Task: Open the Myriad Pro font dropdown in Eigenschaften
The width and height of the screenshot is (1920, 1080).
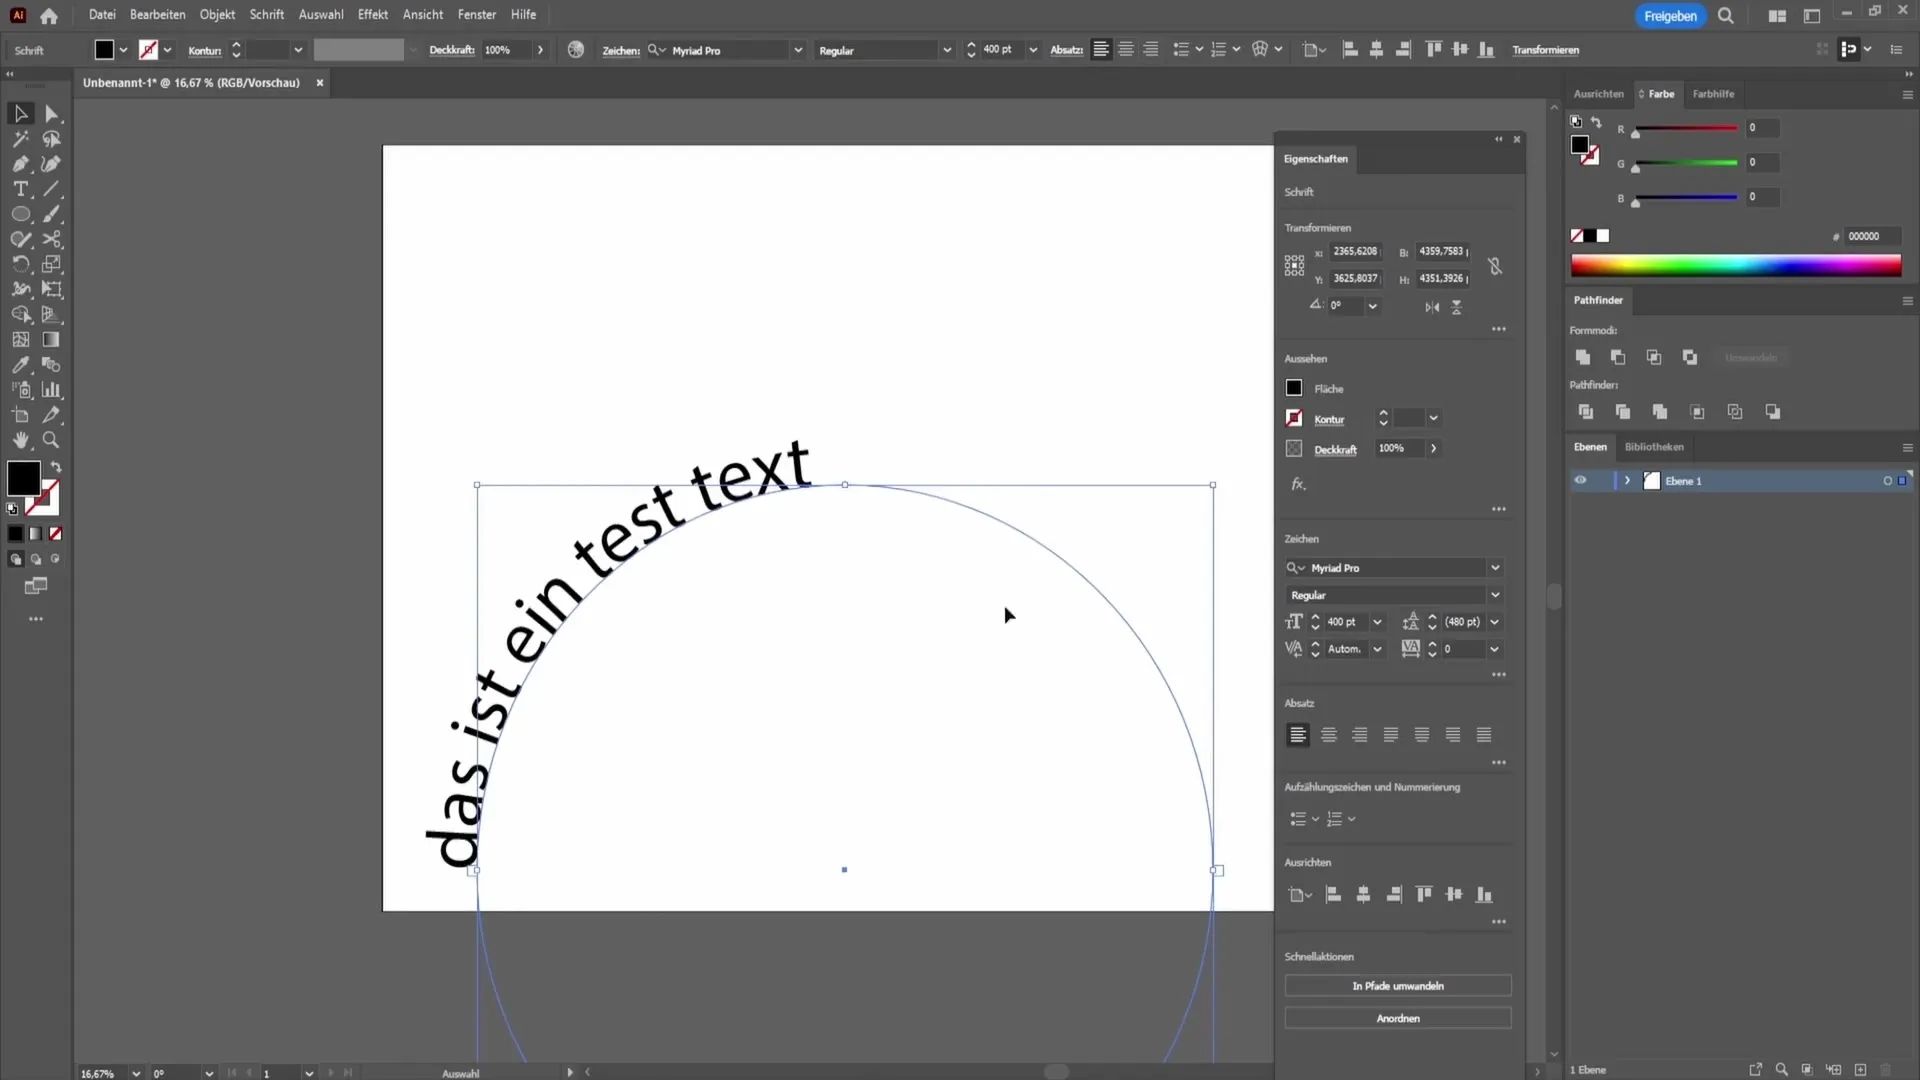Action: coord(1495,568)
